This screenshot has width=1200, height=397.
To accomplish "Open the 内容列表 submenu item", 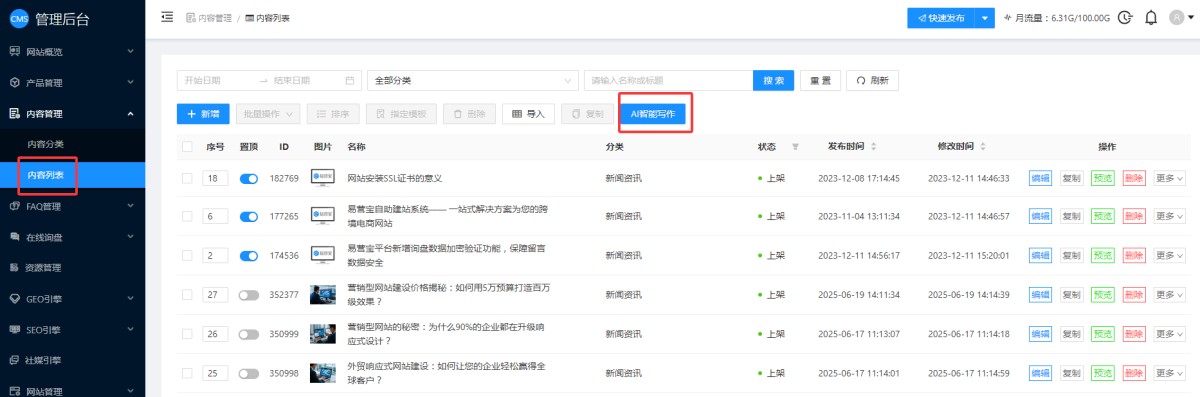I will click(72, 175).
